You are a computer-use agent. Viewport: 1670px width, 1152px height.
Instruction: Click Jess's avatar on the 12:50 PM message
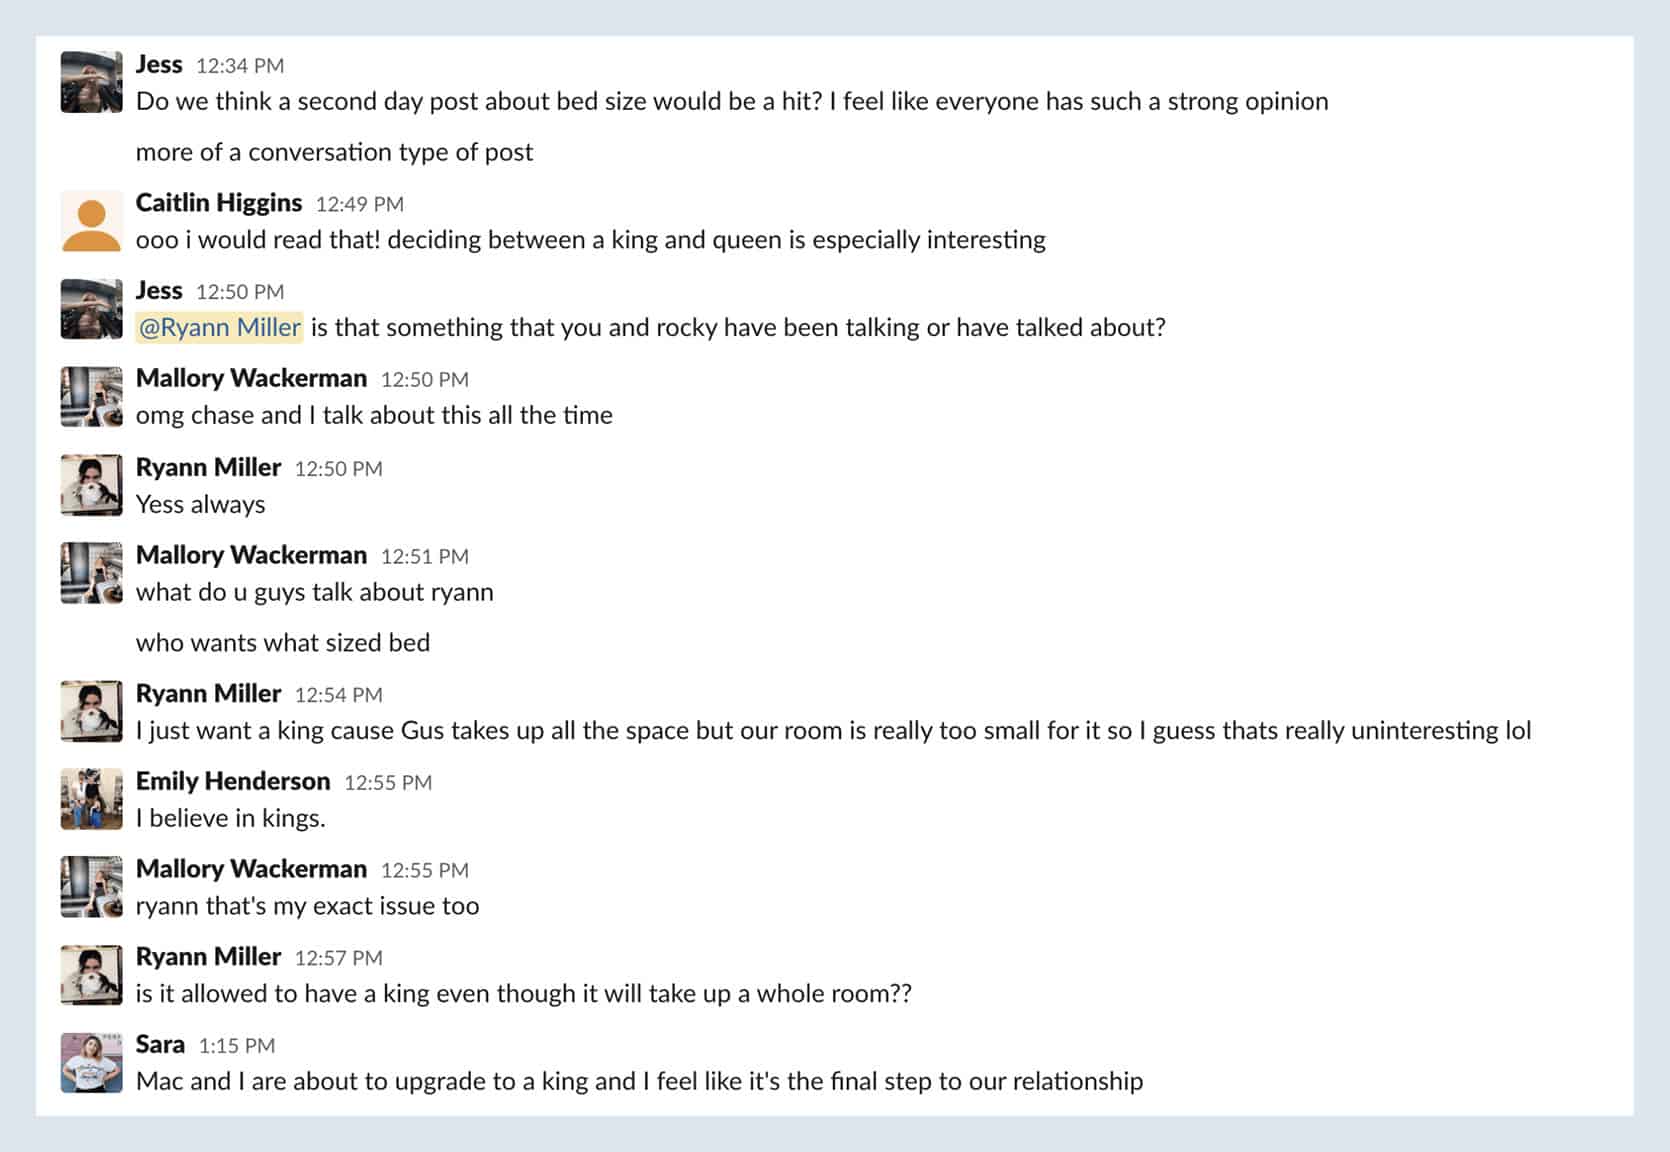click(91, 308)
